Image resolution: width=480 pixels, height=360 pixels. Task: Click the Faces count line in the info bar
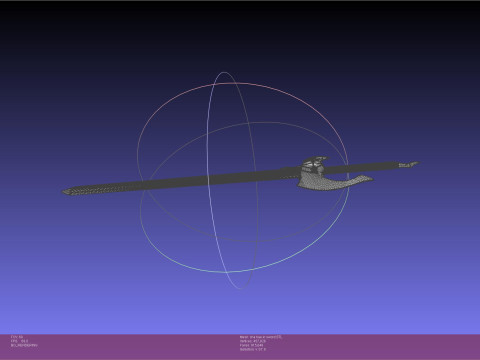[x=251, y=345]
